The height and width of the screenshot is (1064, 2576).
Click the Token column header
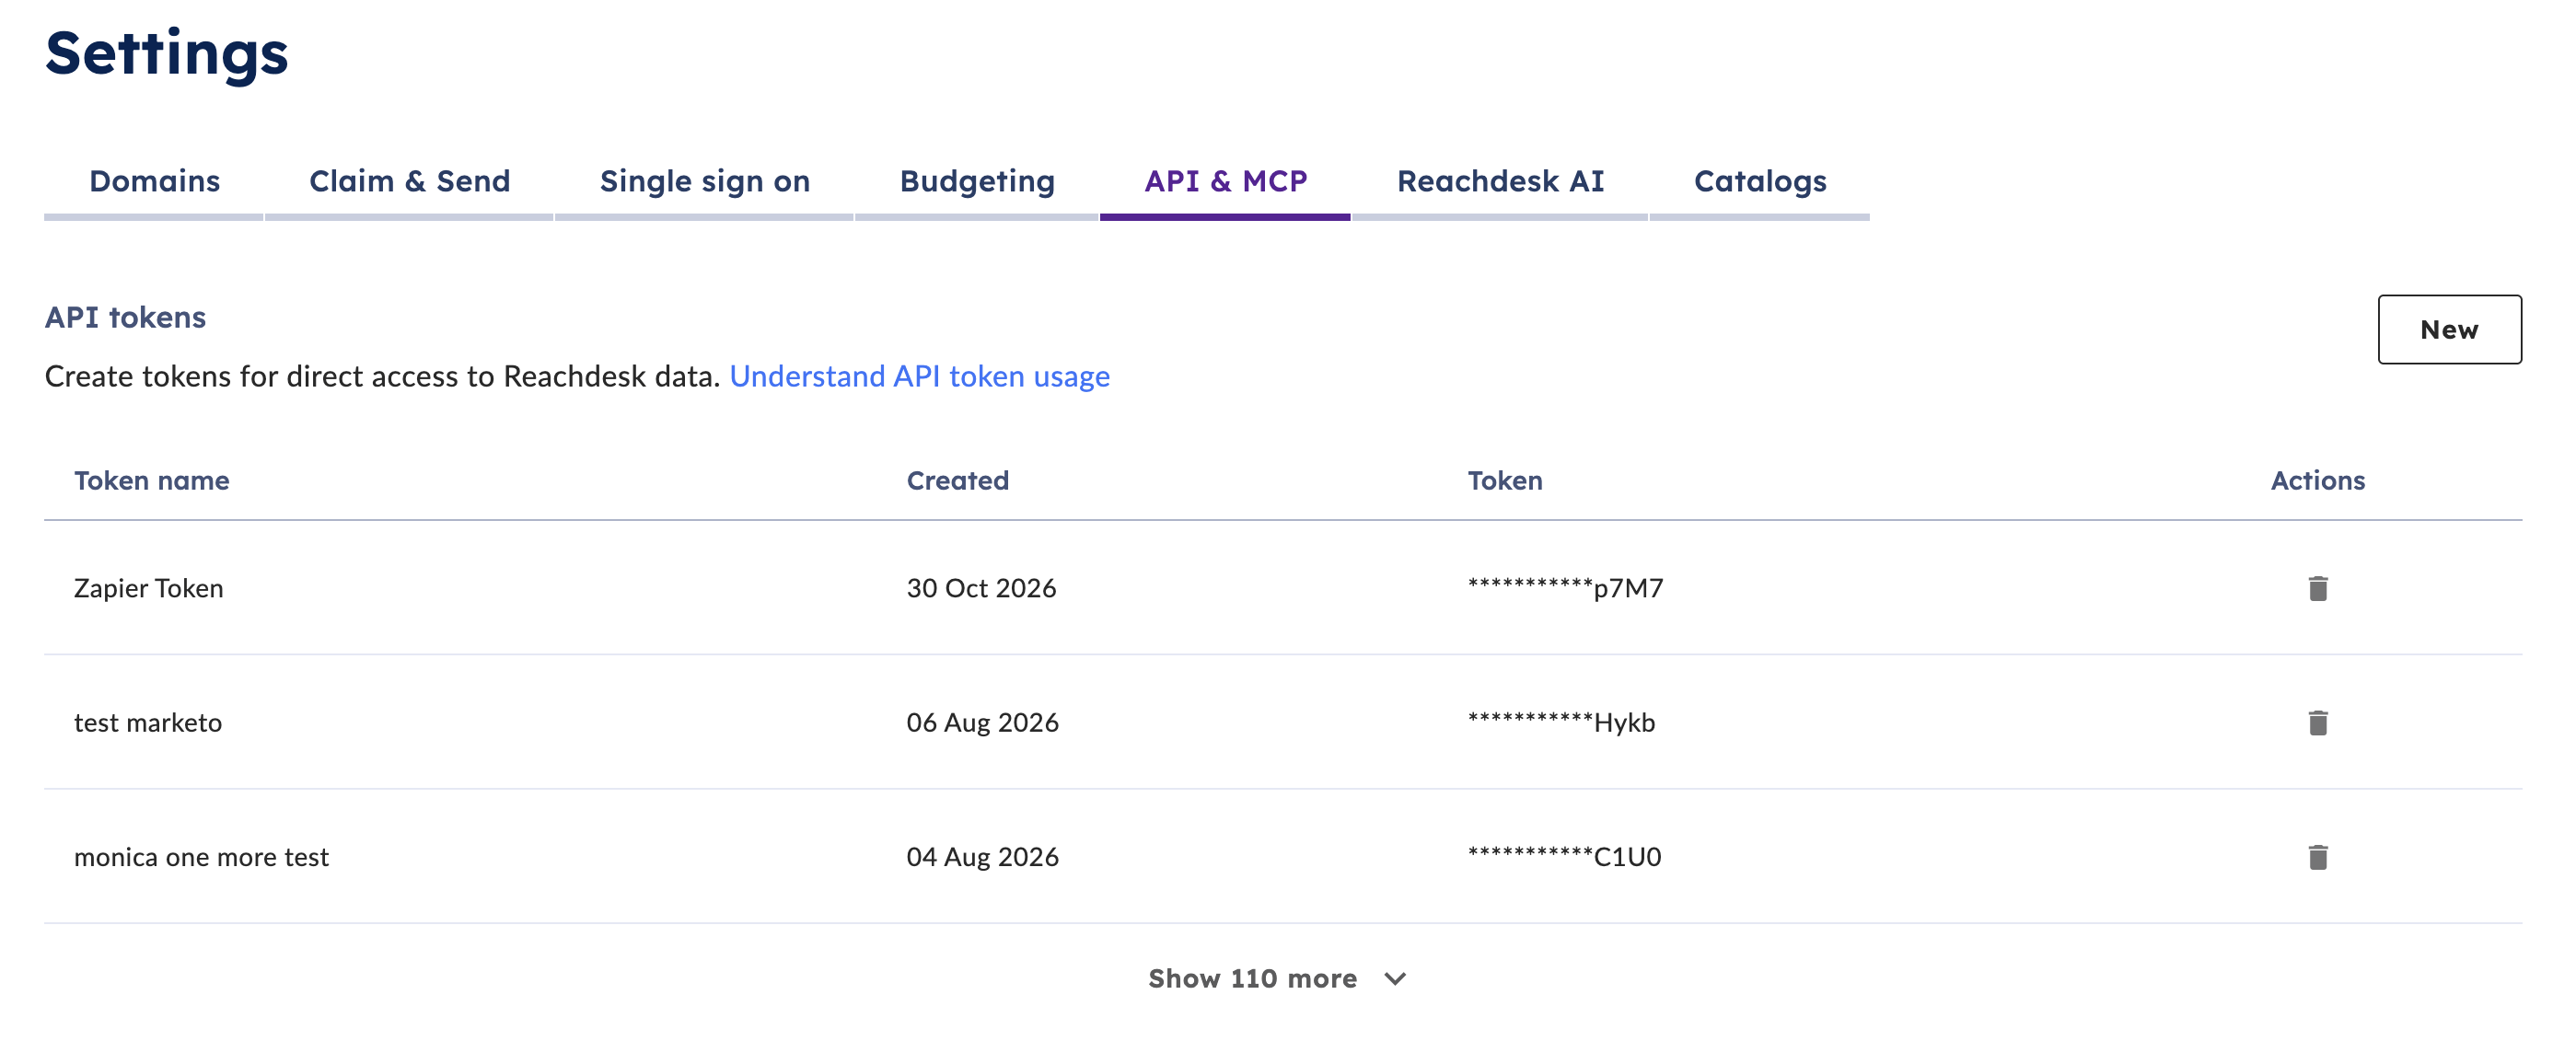(1504, 480)
